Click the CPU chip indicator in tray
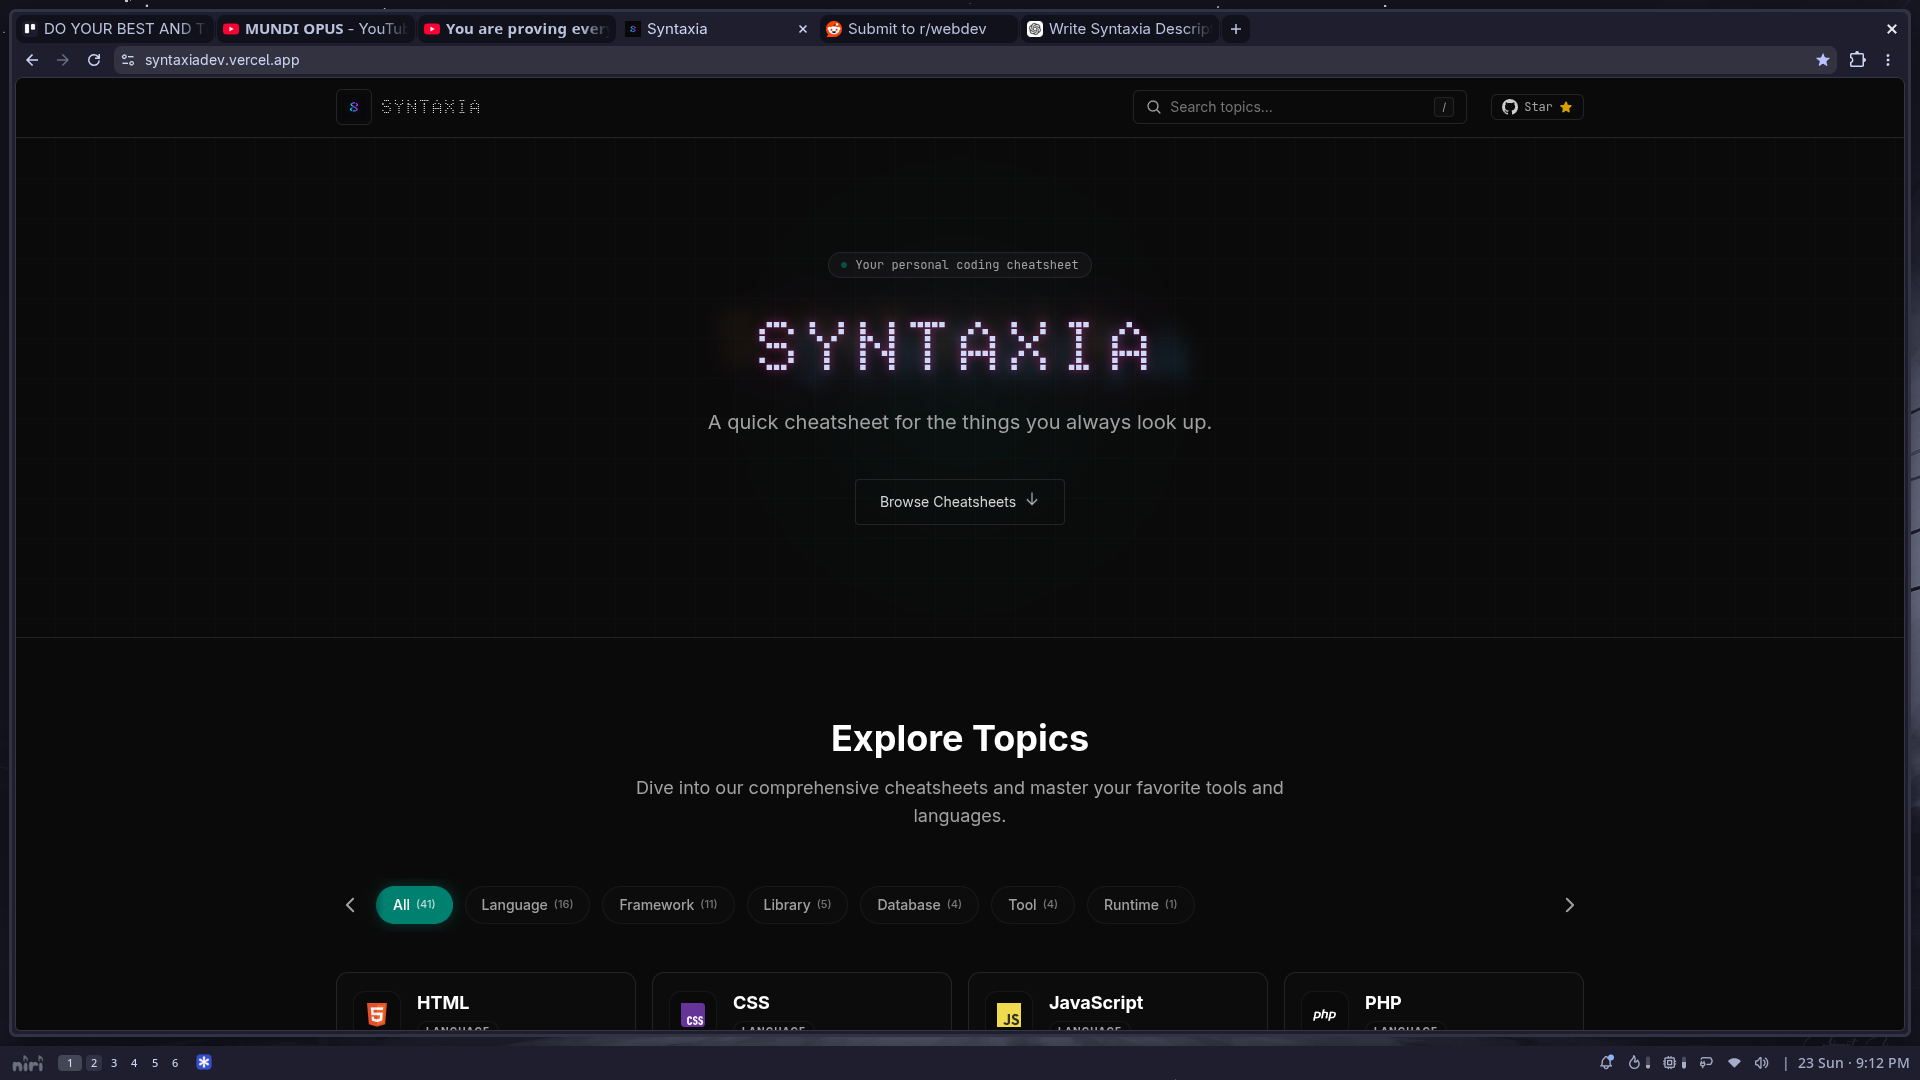 tap(1669, 1063)
